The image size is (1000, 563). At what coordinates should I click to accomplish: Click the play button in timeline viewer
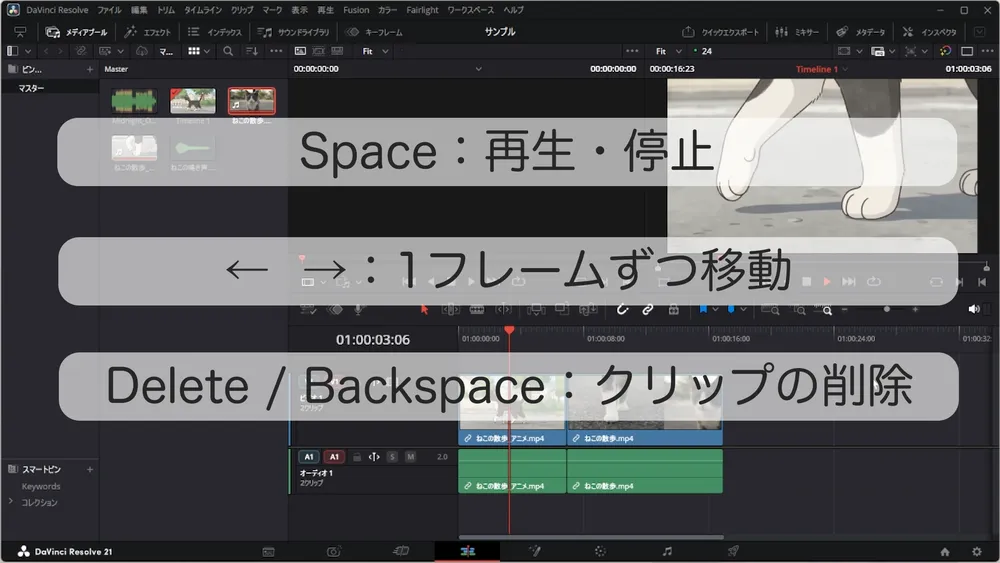[x=827, y=281]
